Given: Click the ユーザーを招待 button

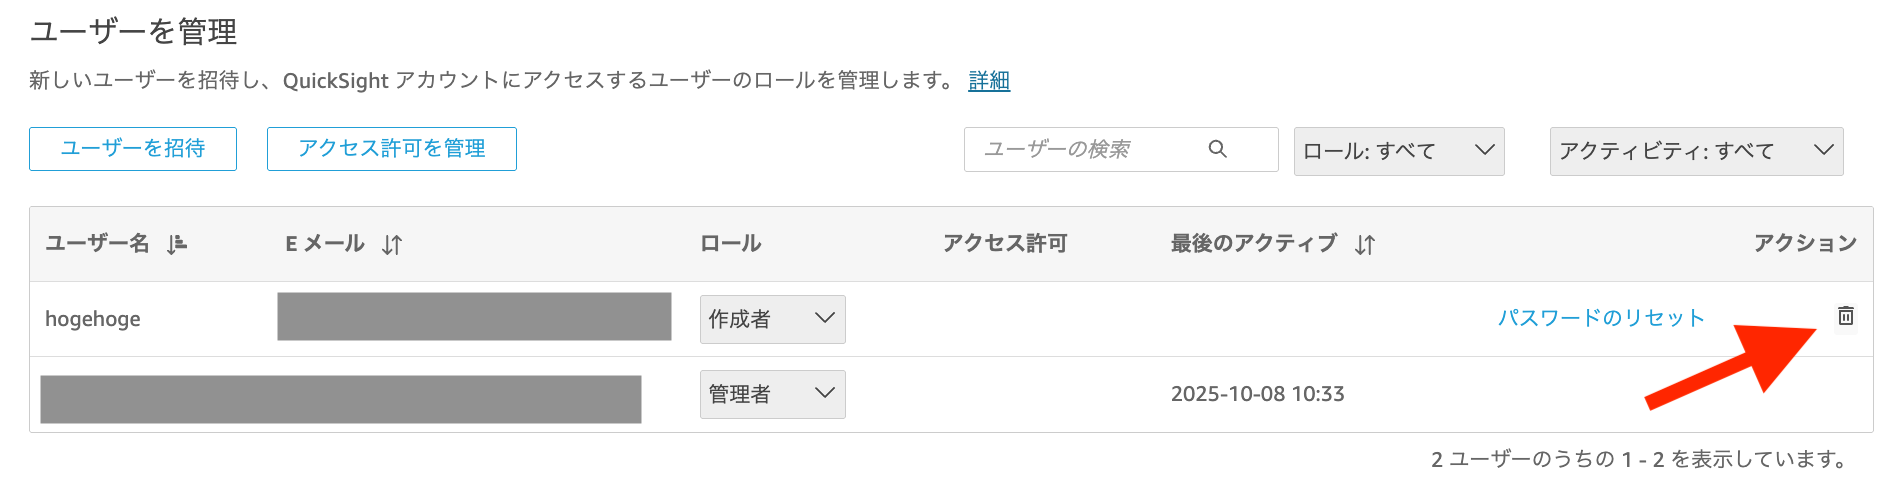Looking at the screenshot, I should 133,149.
